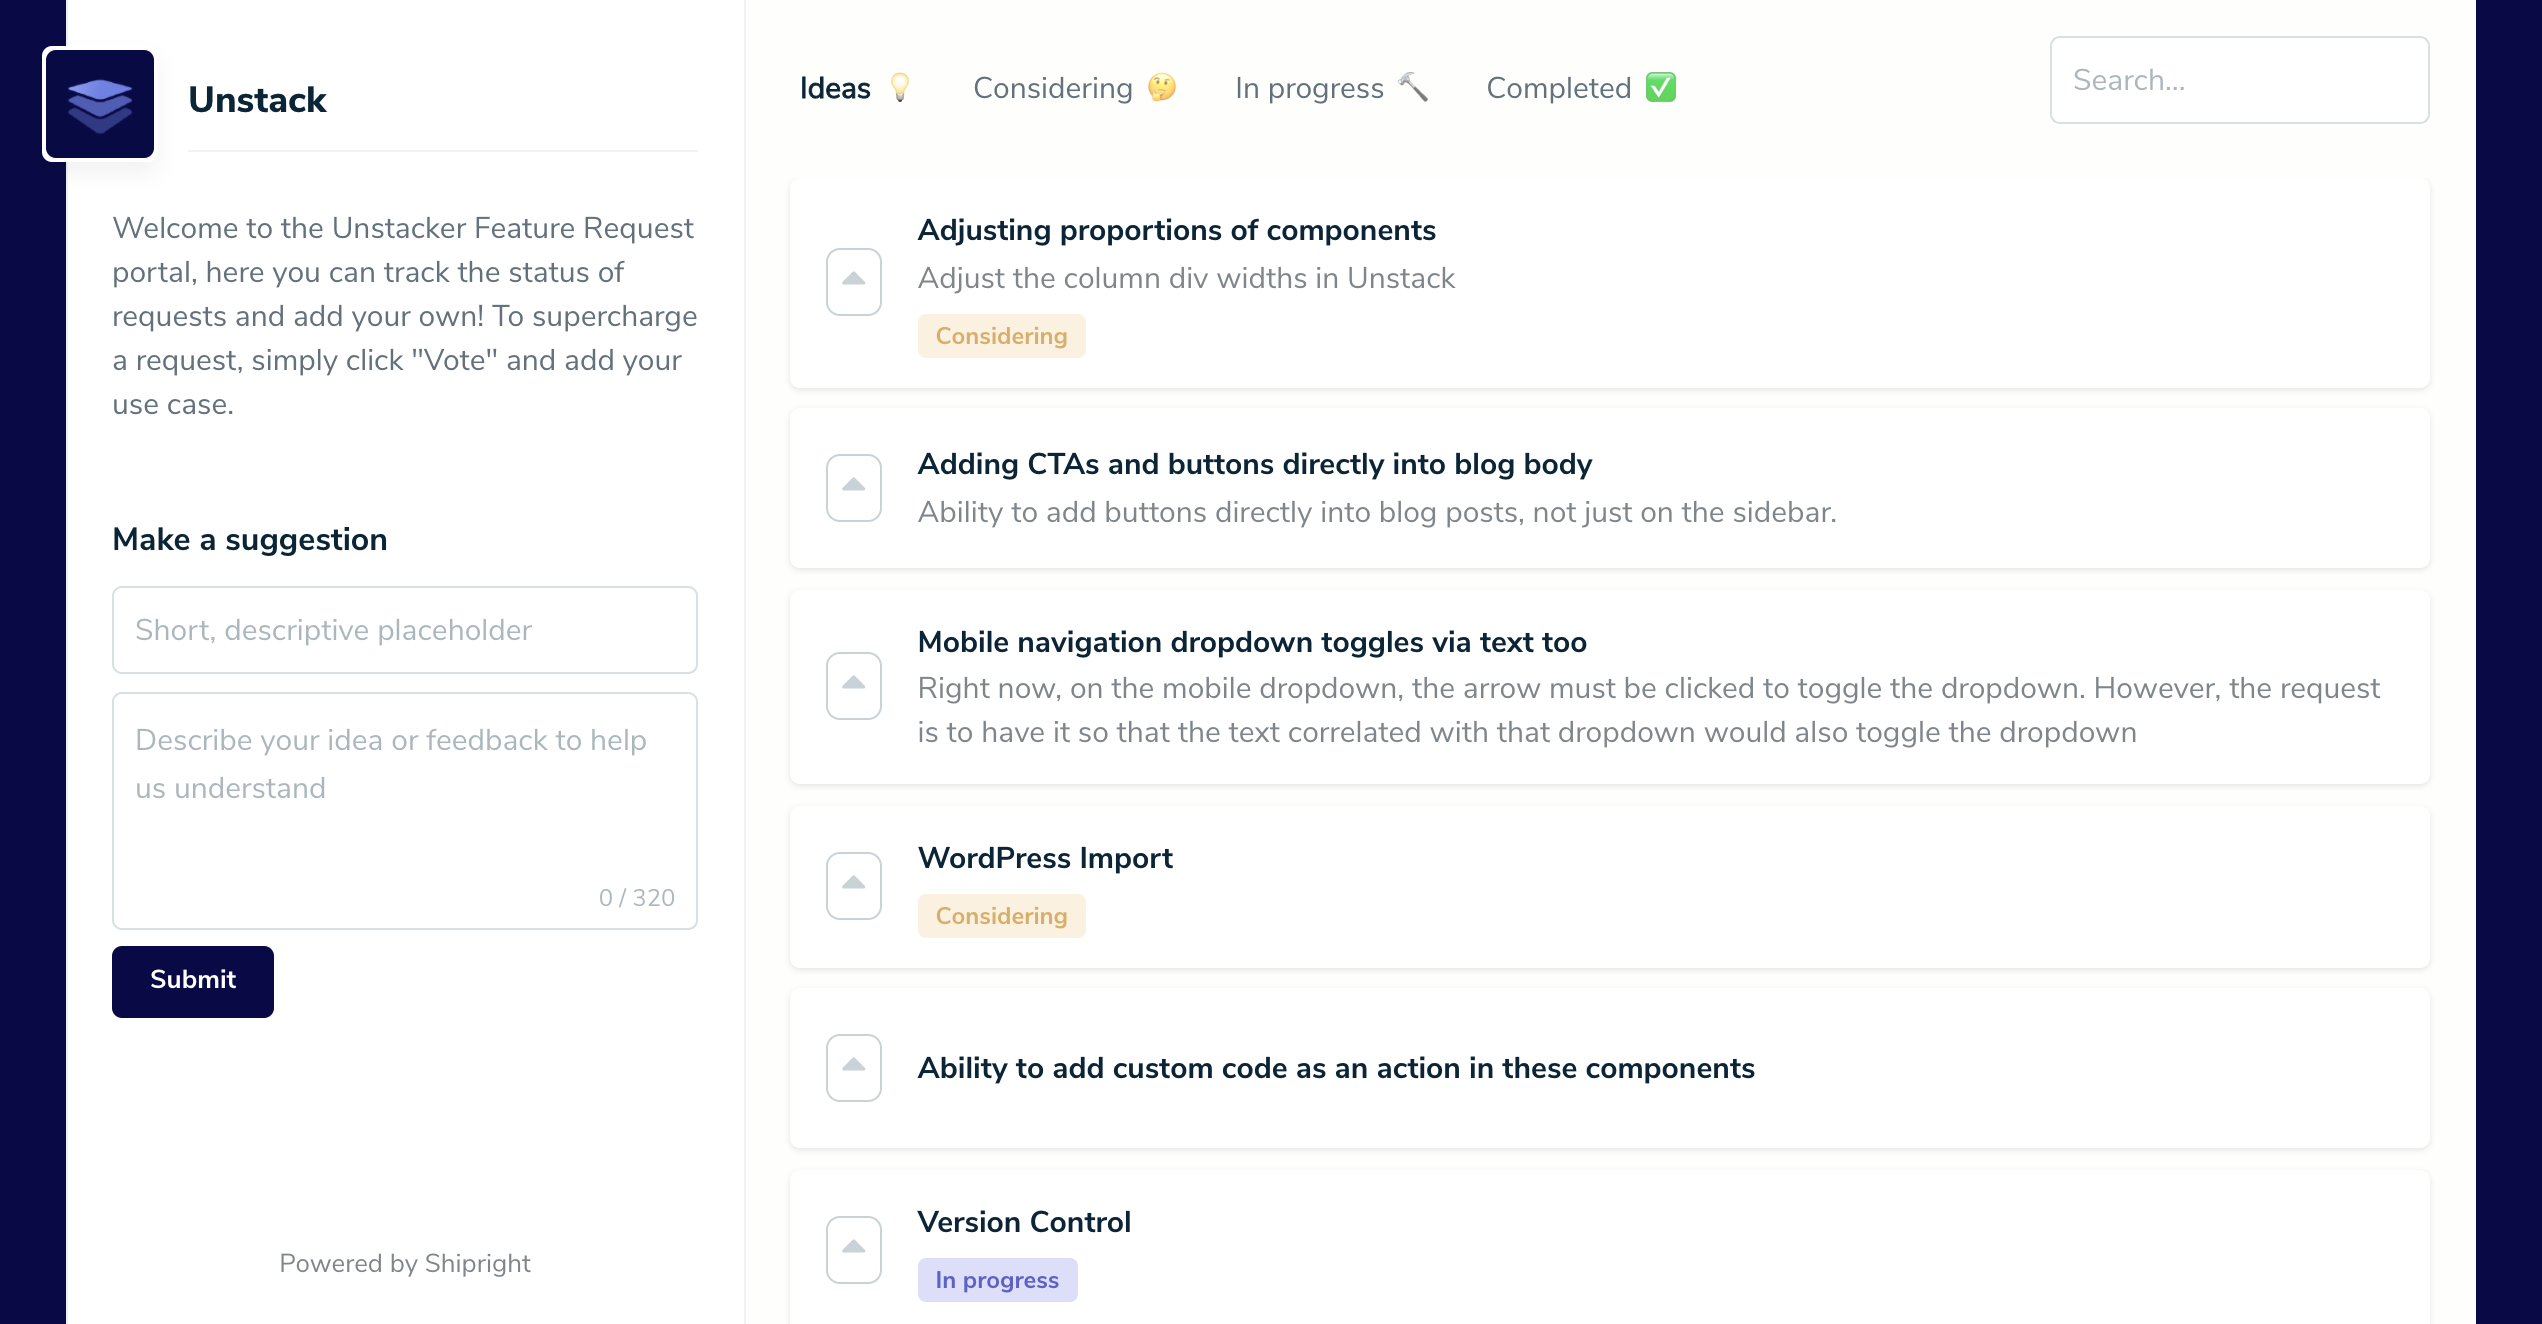Toggle vote on Mobile navigation dropdown request
2542x1324 pixels.
pos(853,686)
